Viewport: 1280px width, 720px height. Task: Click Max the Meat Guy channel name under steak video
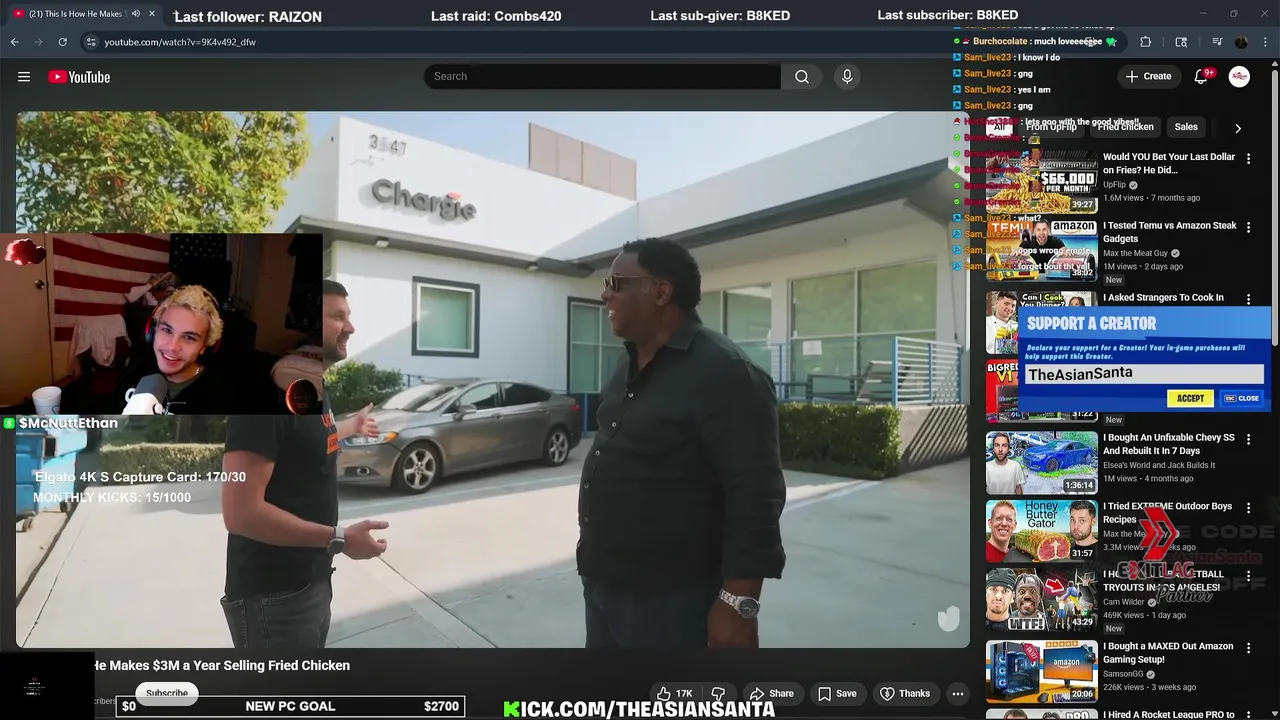click(1135, 253)
